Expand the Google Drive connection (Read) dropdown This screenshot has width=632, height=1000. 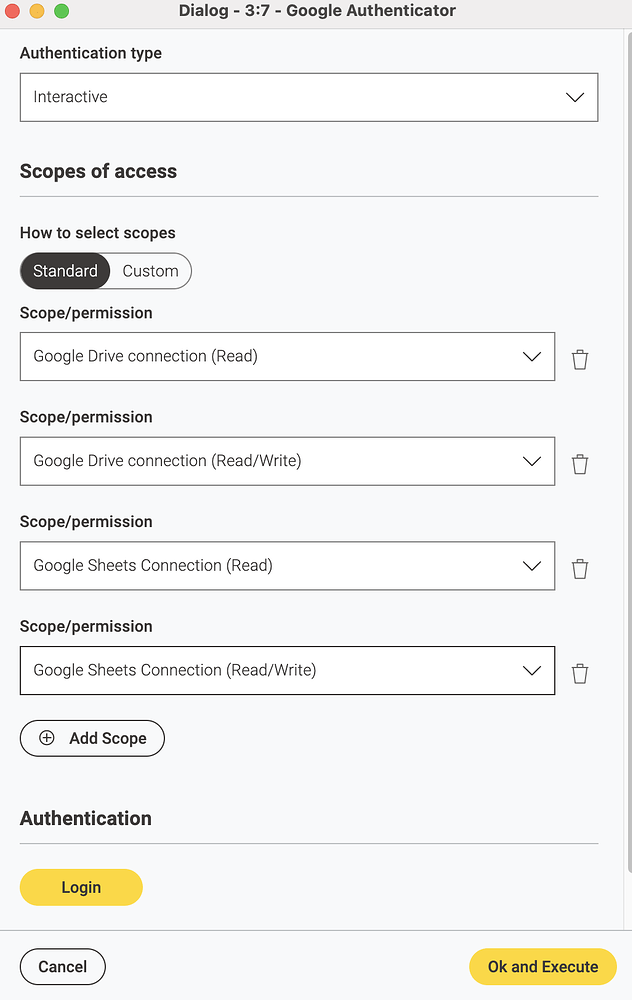click(x=287, y=356)
